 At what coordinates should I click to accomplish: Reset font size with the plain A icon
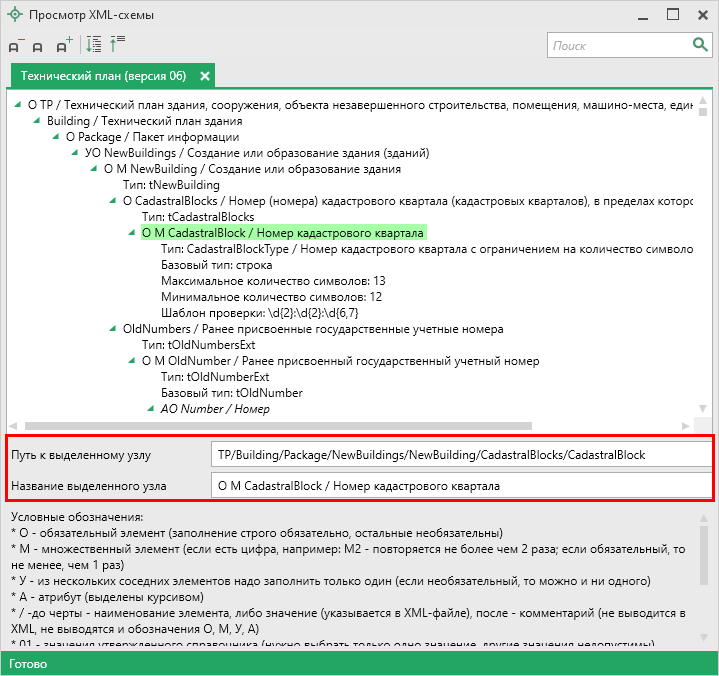coord(38,46)
